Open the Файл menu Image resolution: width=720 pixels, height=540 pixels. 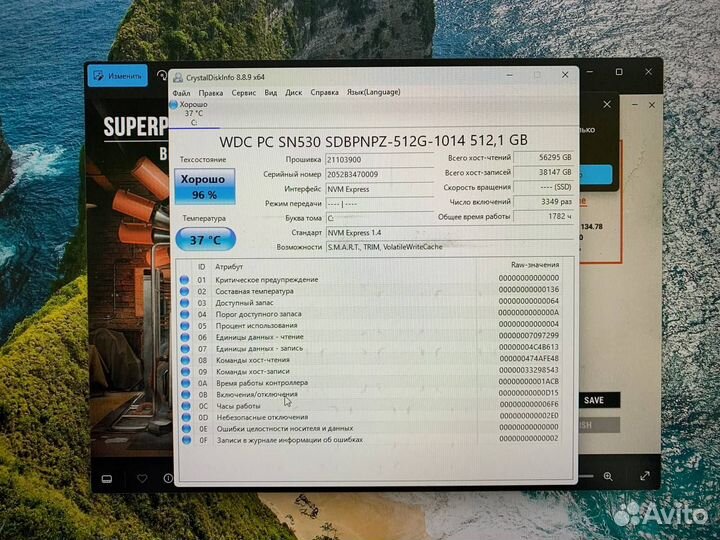(181, 92)
